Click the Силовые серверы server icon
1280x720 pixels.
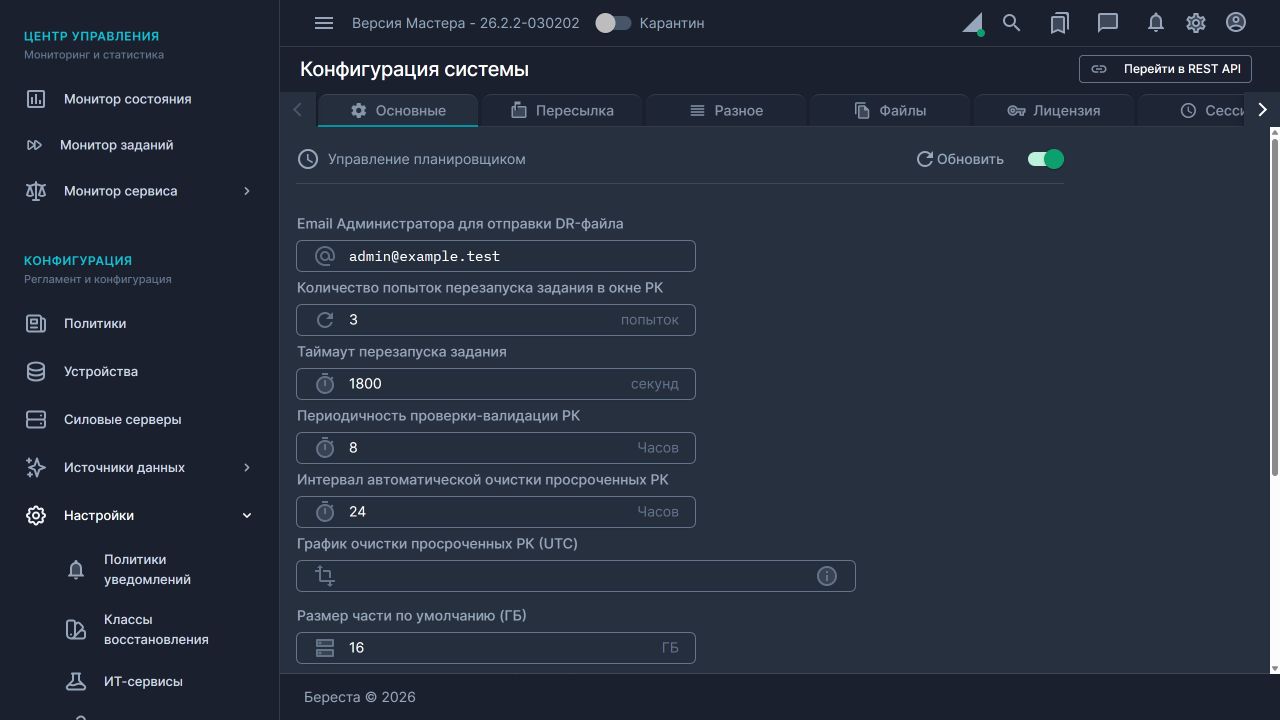point(36,419)
